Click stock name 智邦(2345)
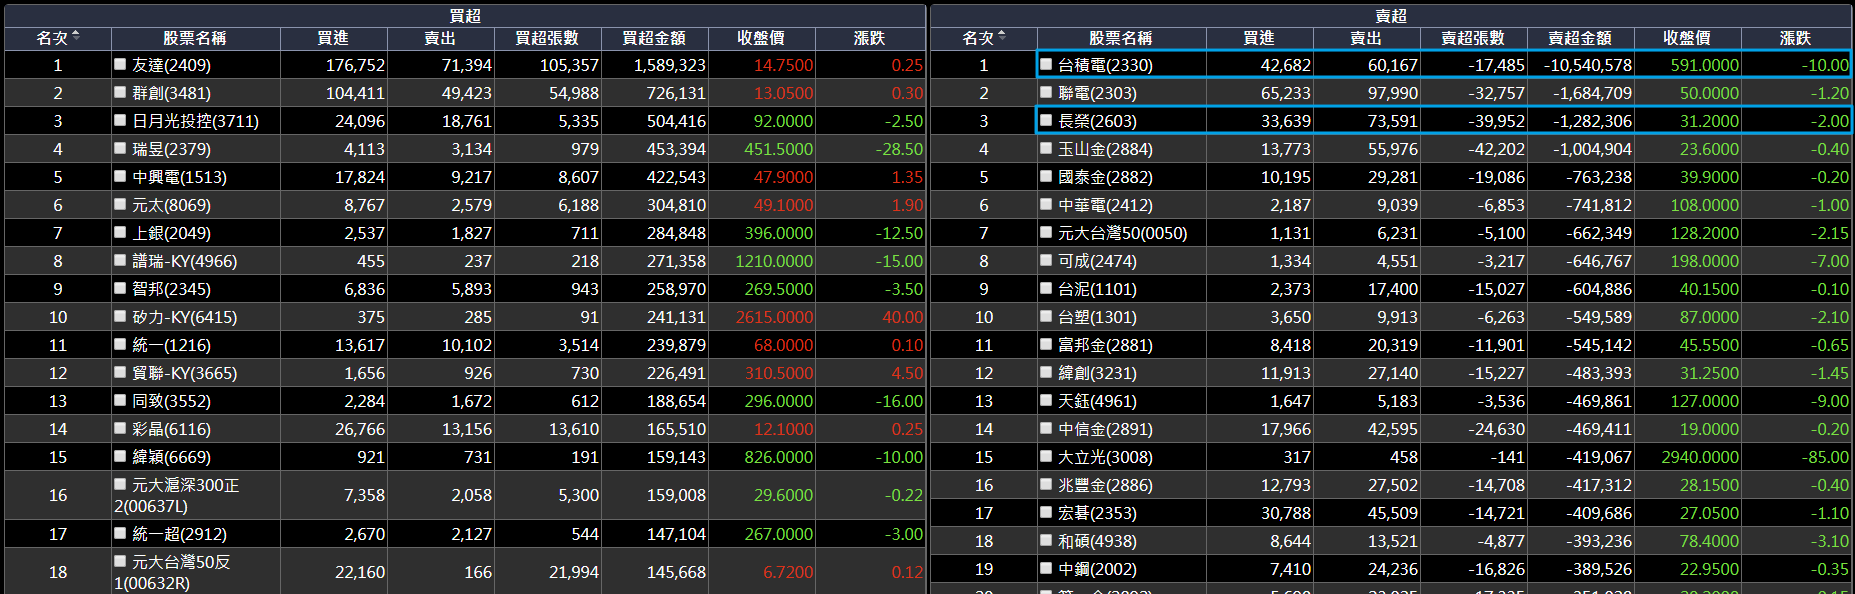The image size is (1855, 594). pyautogui.click(x=171, y=289)
